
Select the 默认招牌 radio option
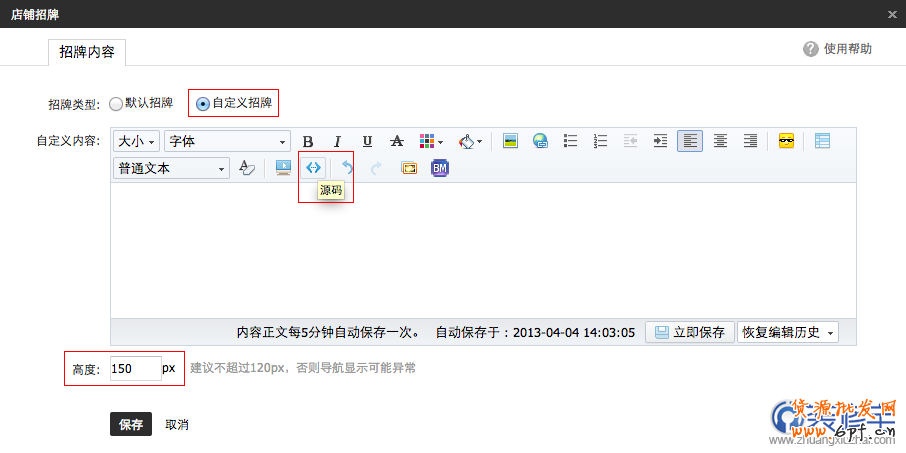(116, 103)
